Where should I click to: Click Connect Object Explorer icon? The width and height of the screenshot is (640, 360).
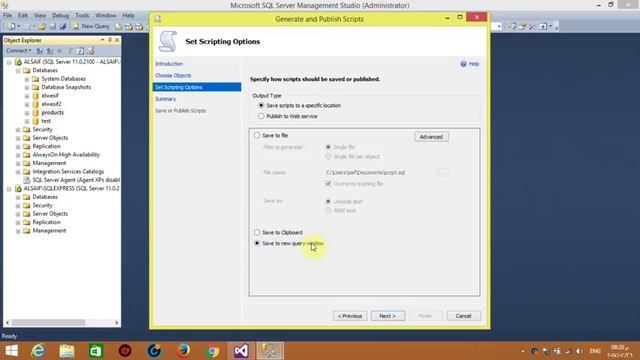(40, 51)
